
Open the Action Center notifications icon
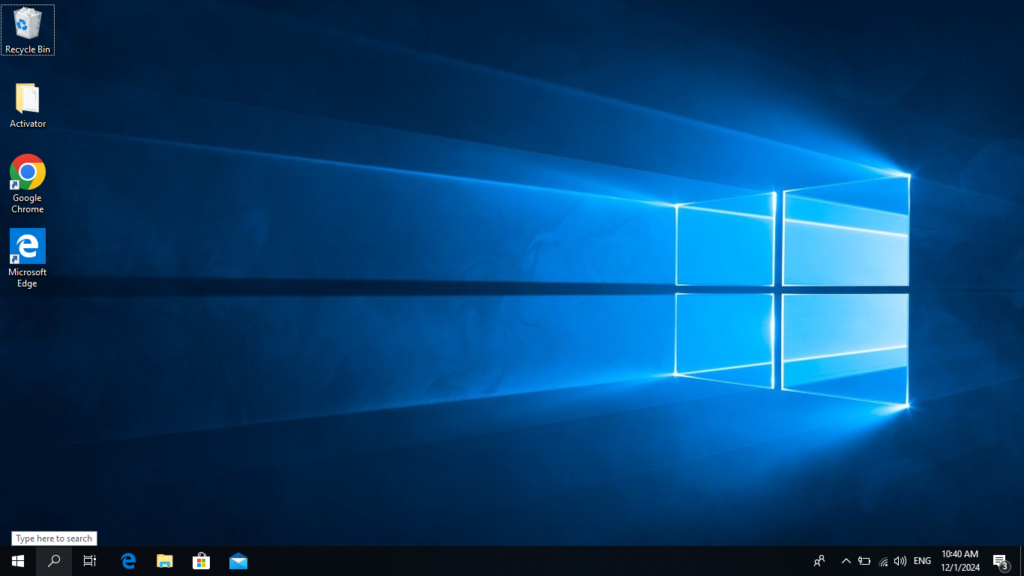click(x=1001, y=561)
